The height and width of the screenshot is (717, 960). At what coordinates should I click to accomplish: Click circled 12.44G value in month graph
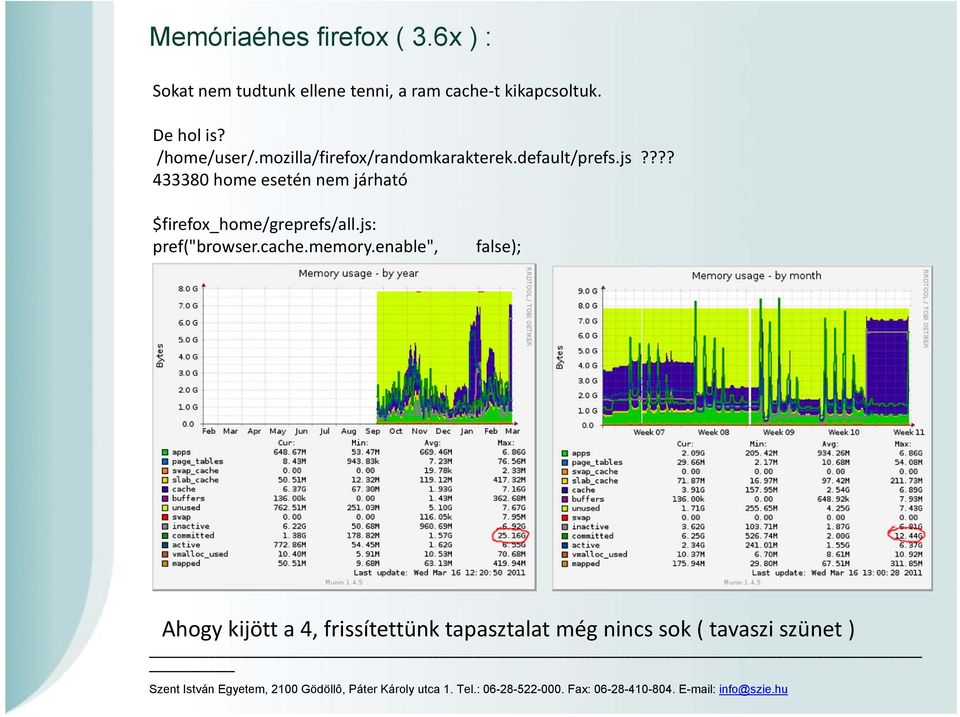907,536
